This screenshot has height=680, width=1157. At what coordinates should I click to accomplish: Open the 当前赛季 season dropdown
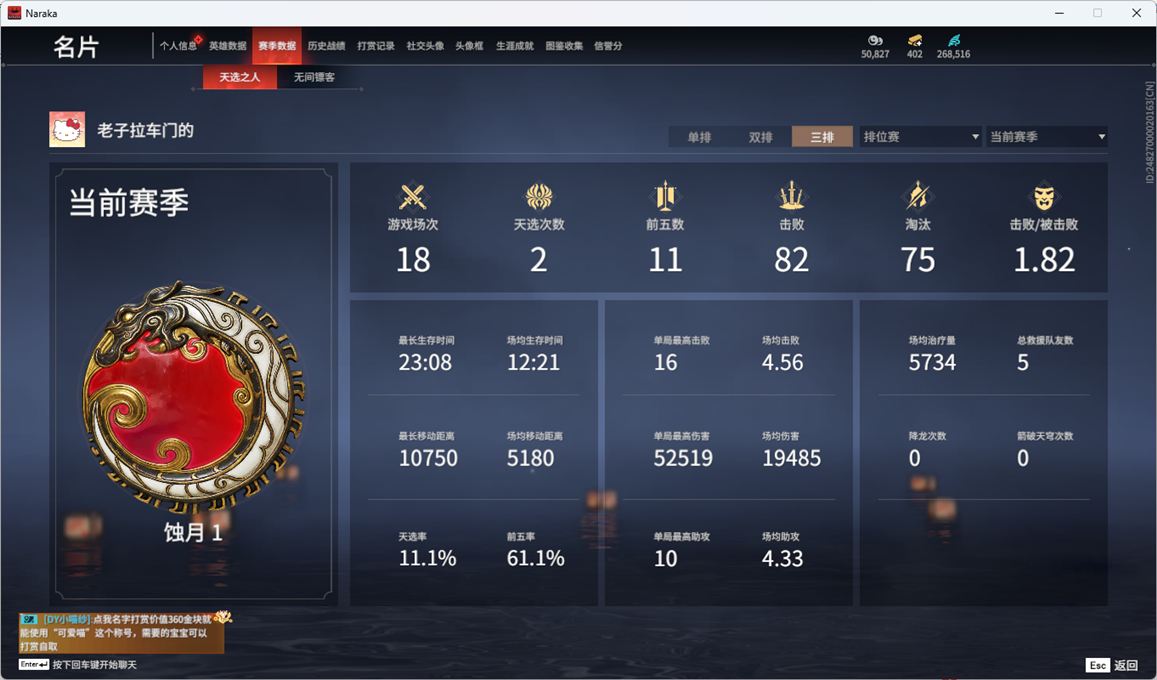click(1047, 136)
